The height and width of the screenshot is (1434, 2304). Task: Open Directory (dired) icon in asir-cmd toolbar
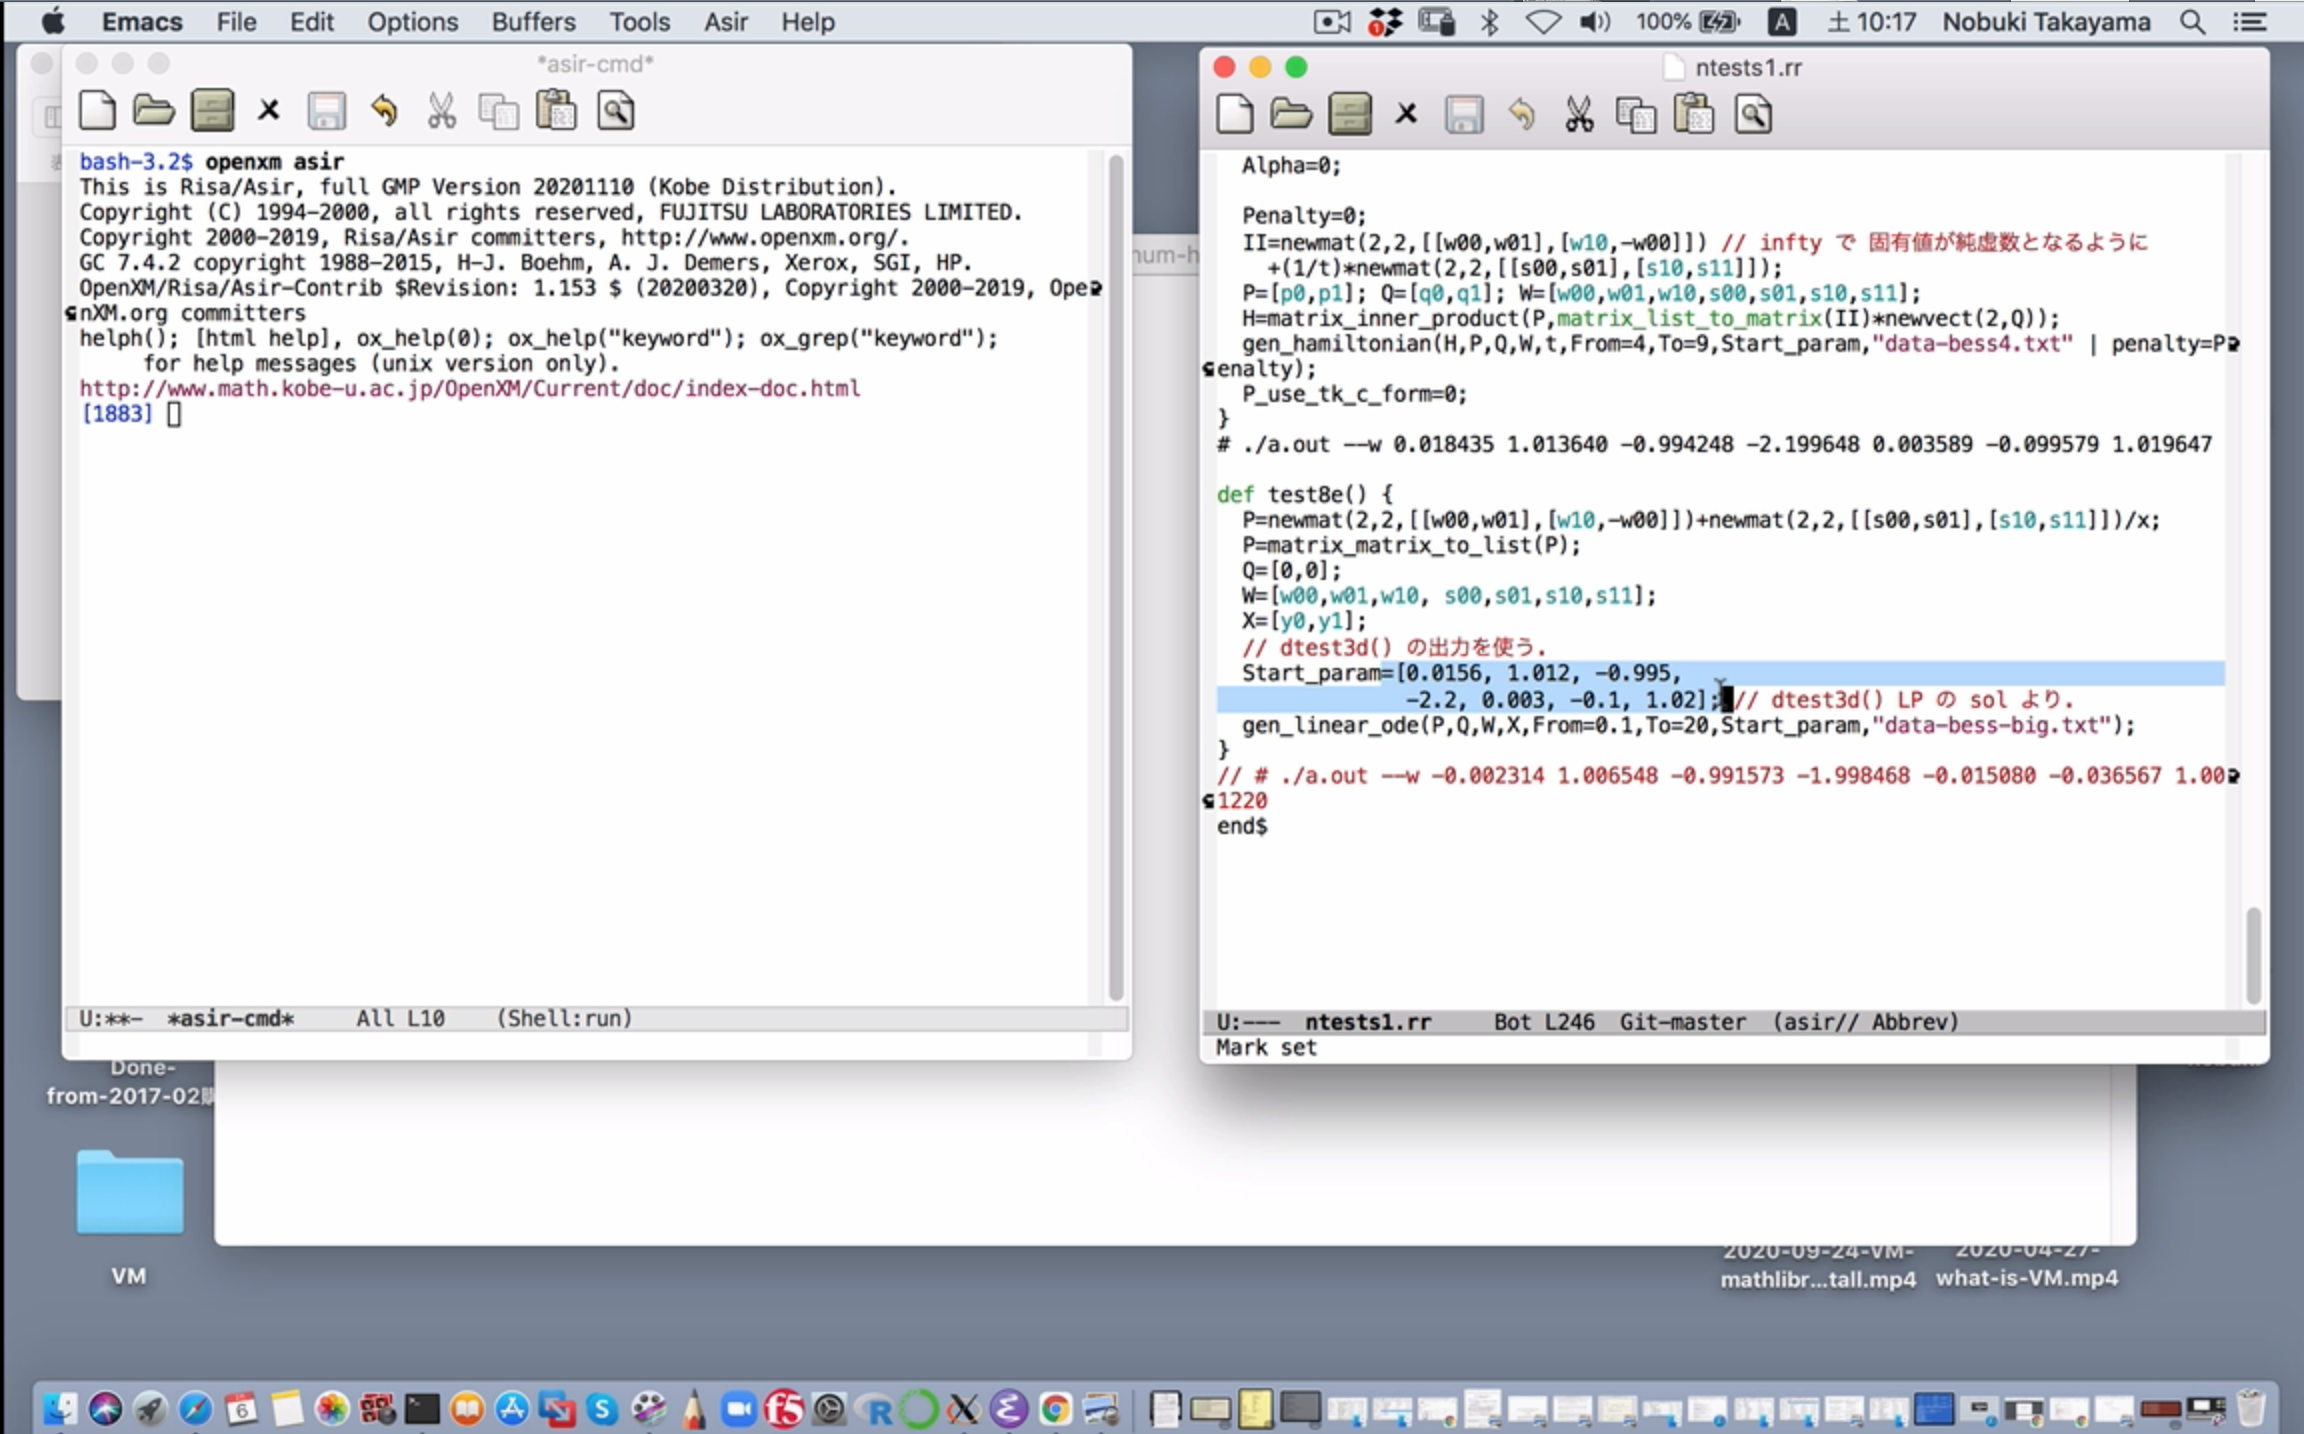(212, 111)
